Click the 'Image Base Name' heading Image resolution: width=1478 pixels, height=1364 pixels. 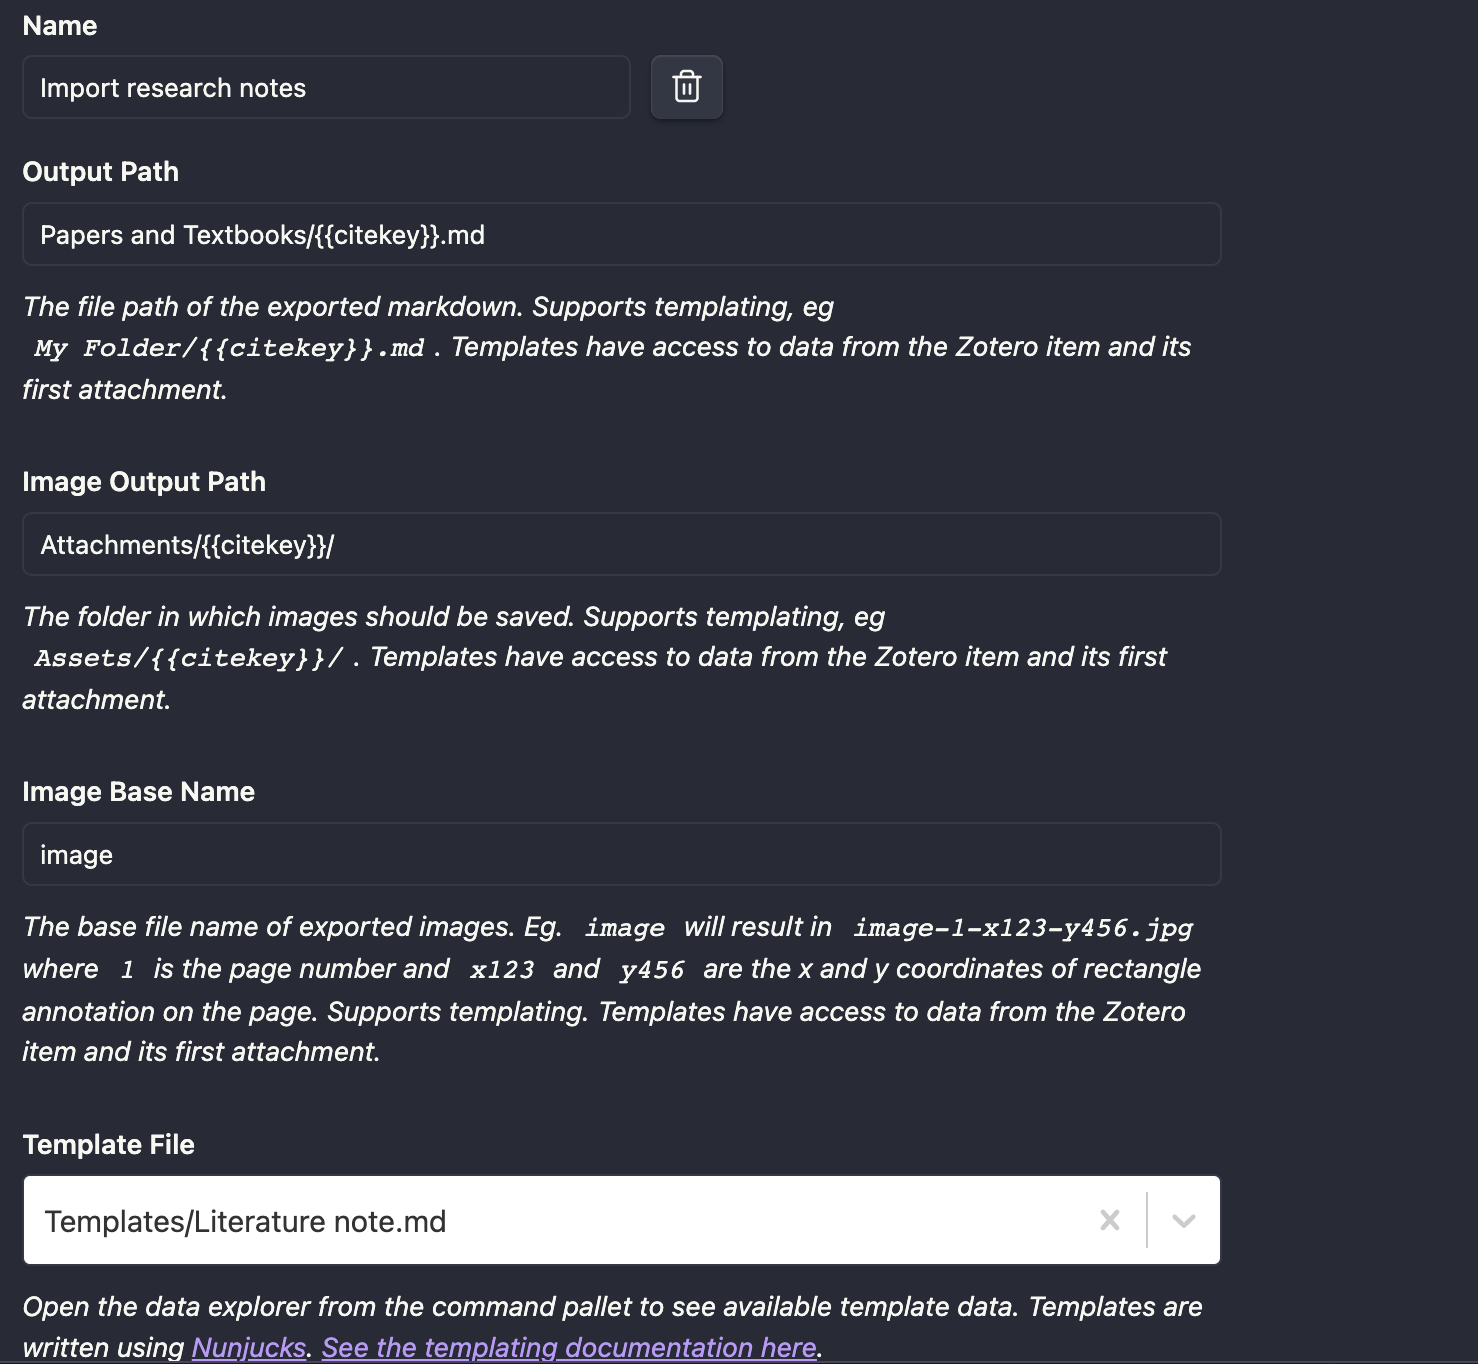[139, 791]
